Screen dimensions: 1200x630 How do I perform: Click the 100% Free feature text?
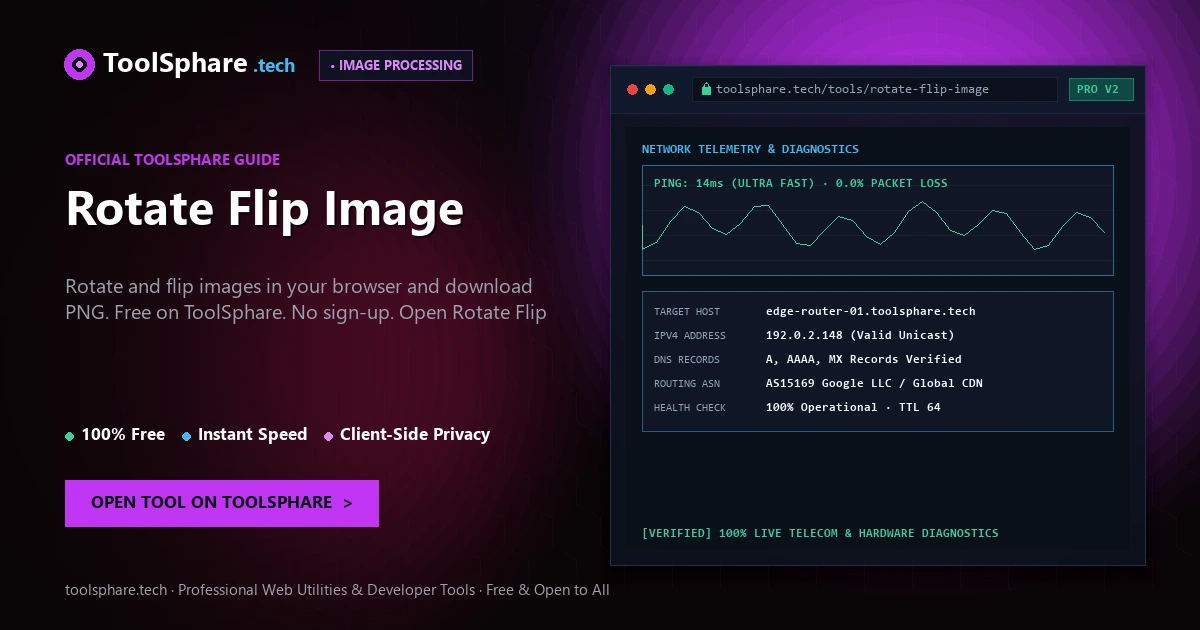tap(123, 435)
